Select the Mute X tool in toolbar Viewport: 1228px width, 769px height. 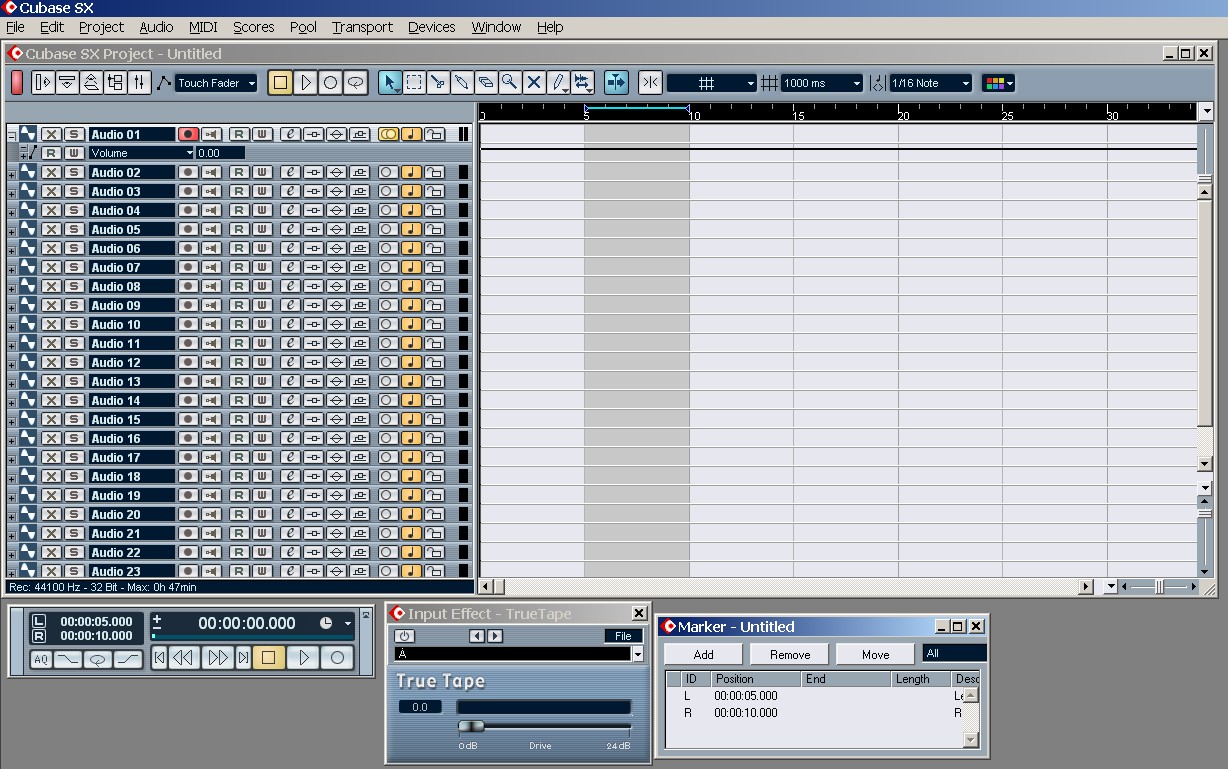(534, 83)
